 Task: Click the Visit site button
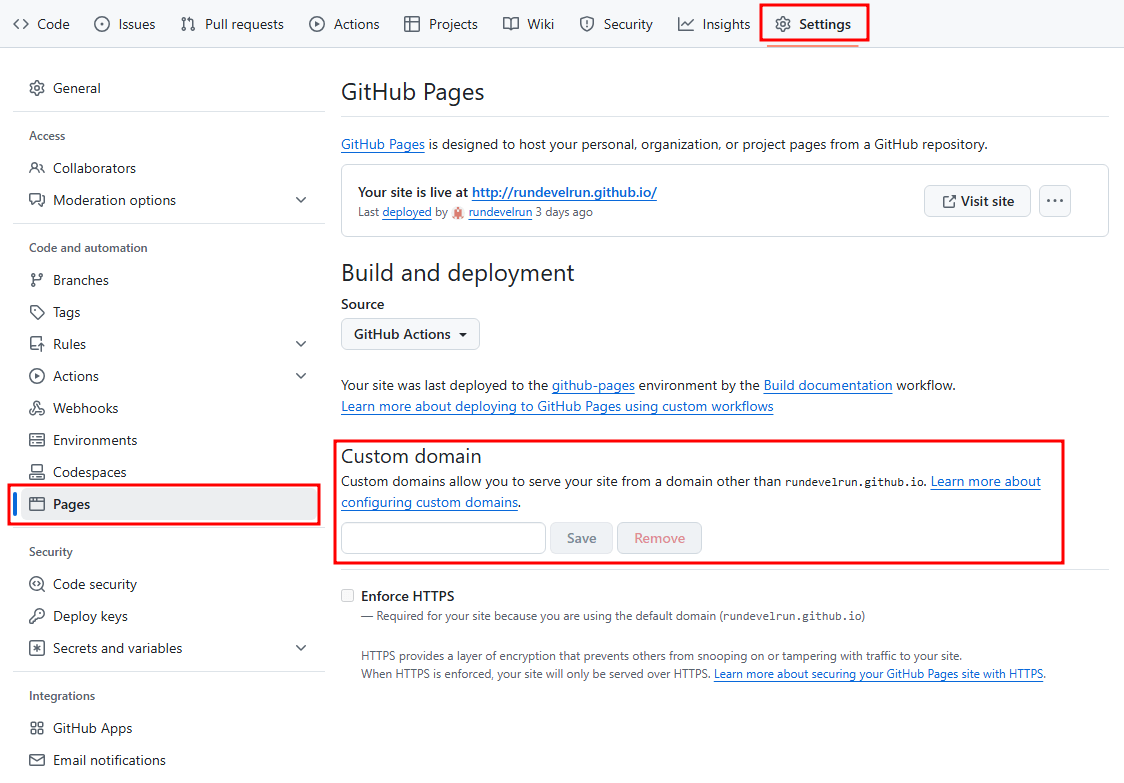pyautogui.click(x=978, y=201)
